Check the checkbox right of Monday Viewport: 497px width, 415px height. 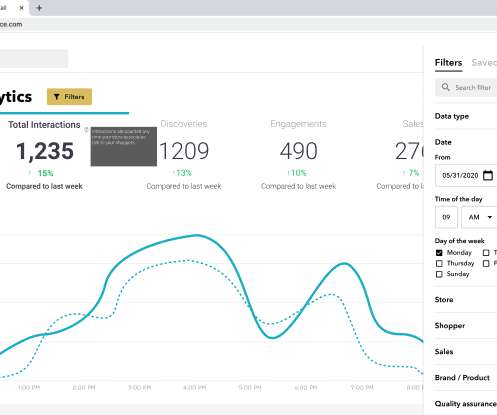pyautogui.click(x=486, y=253)
